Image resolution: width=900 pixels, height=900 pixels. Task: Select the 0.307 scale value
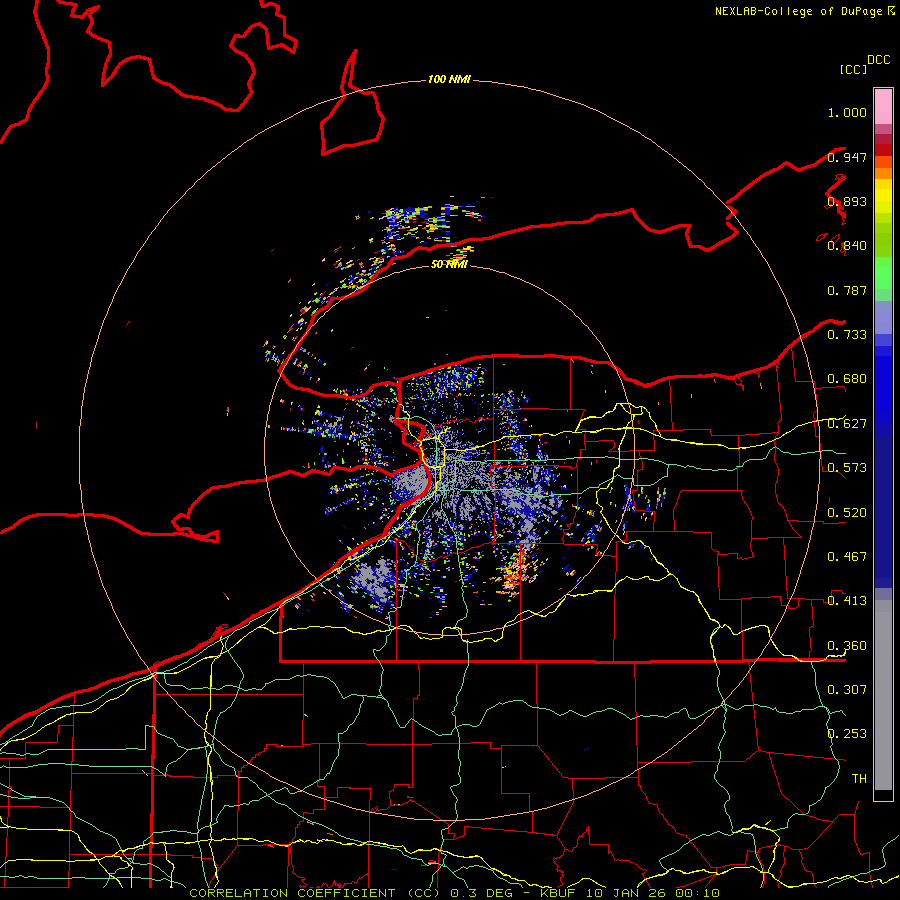[847, 690]
